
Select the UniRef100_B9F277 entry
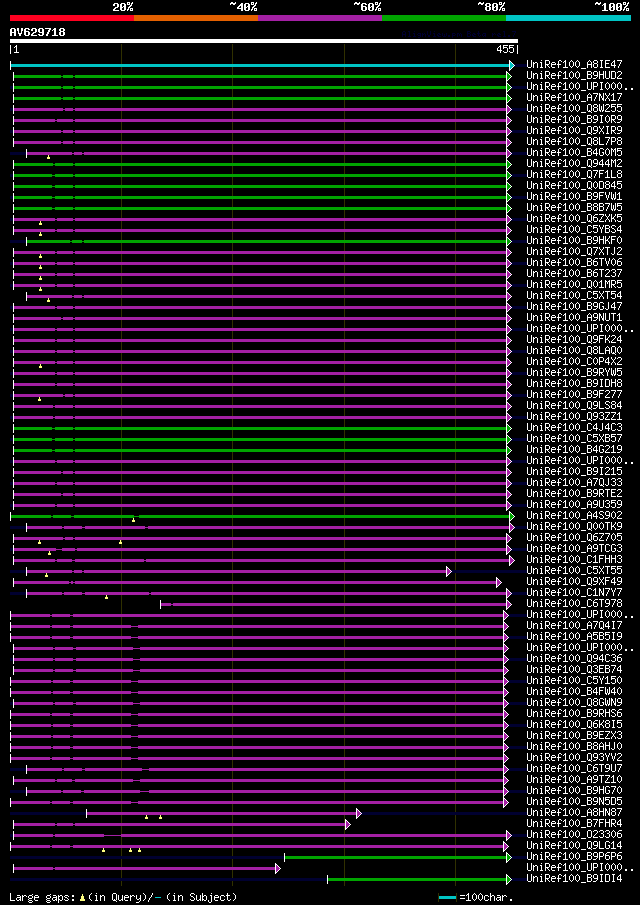point(574,395)
